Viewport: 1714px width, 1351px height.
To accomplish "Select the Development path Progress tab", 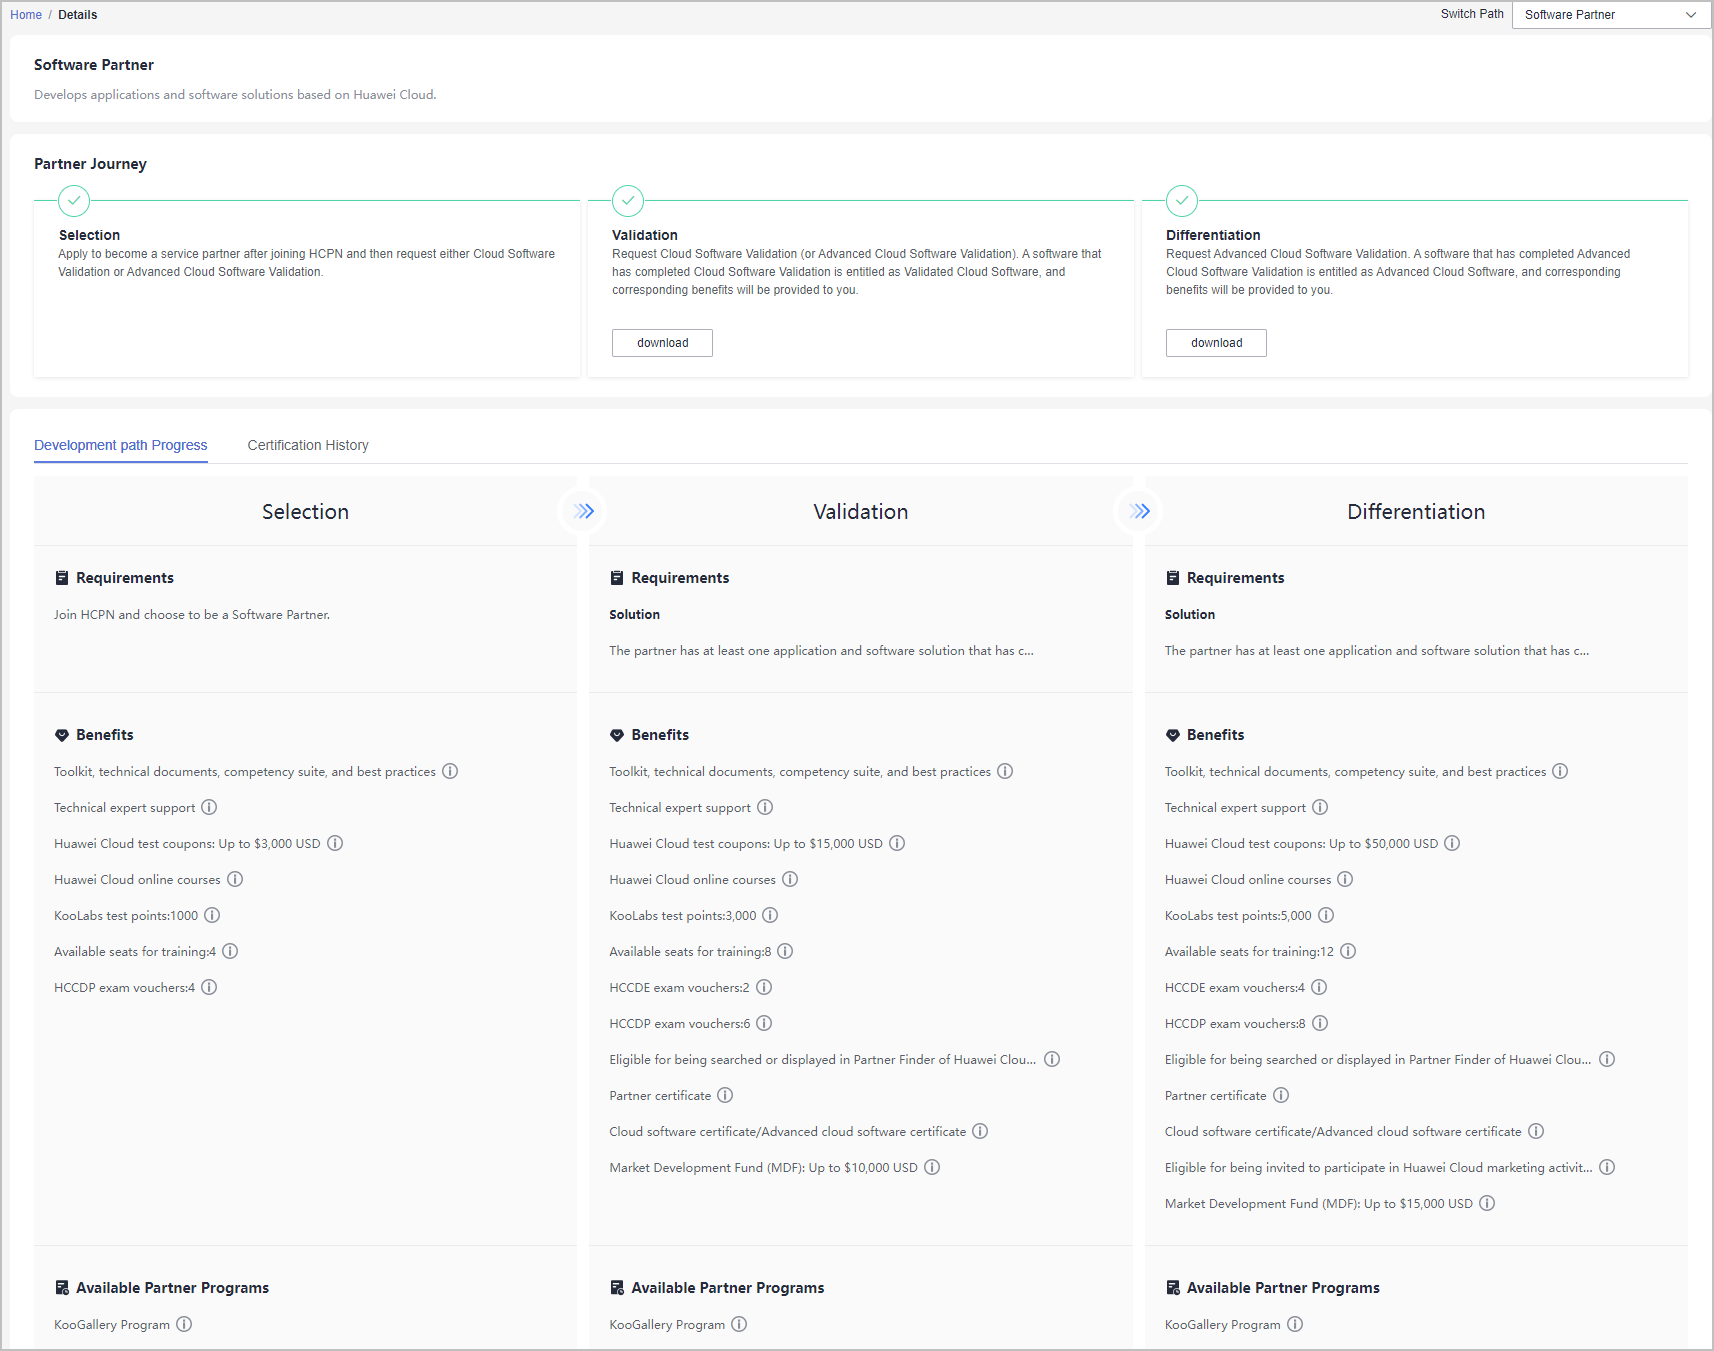I will (x=121, y=445).
